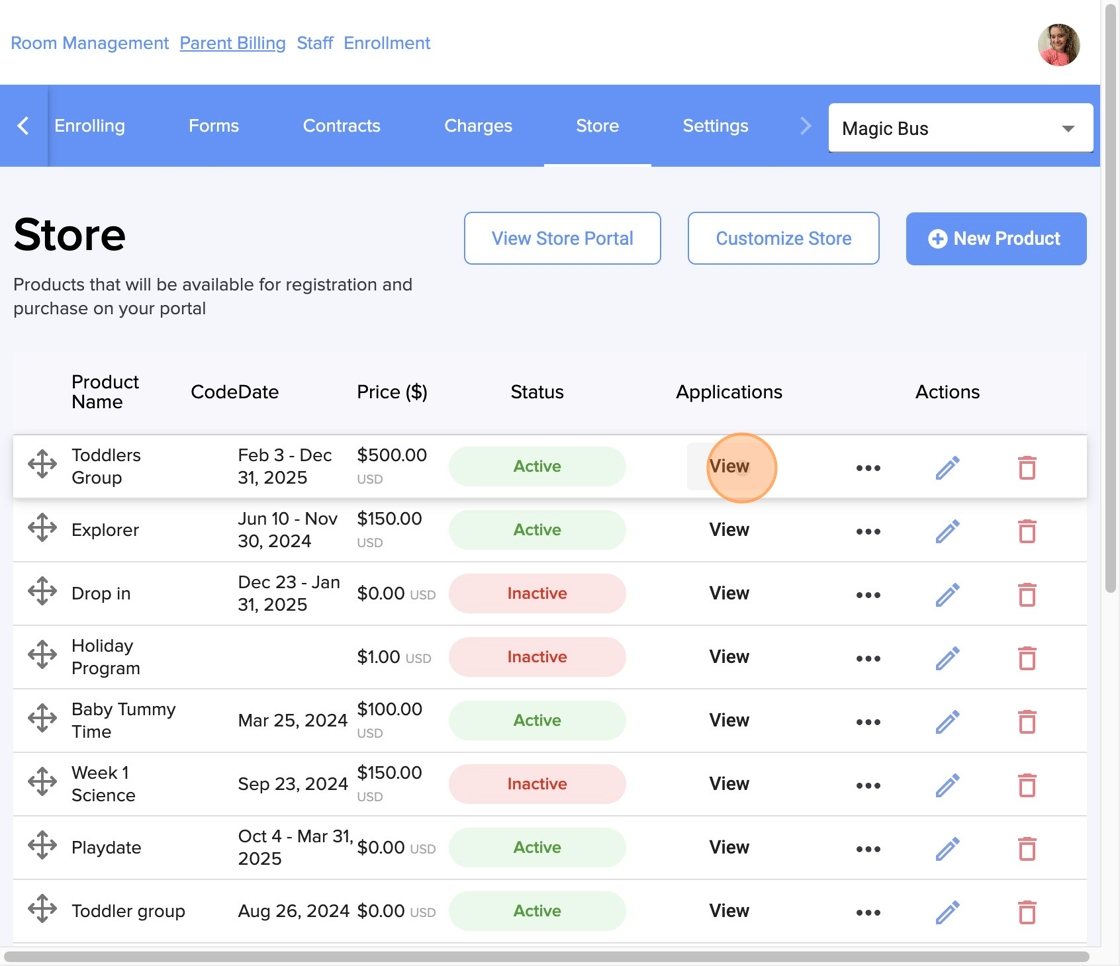Delete the Toddler group product

1026,912
